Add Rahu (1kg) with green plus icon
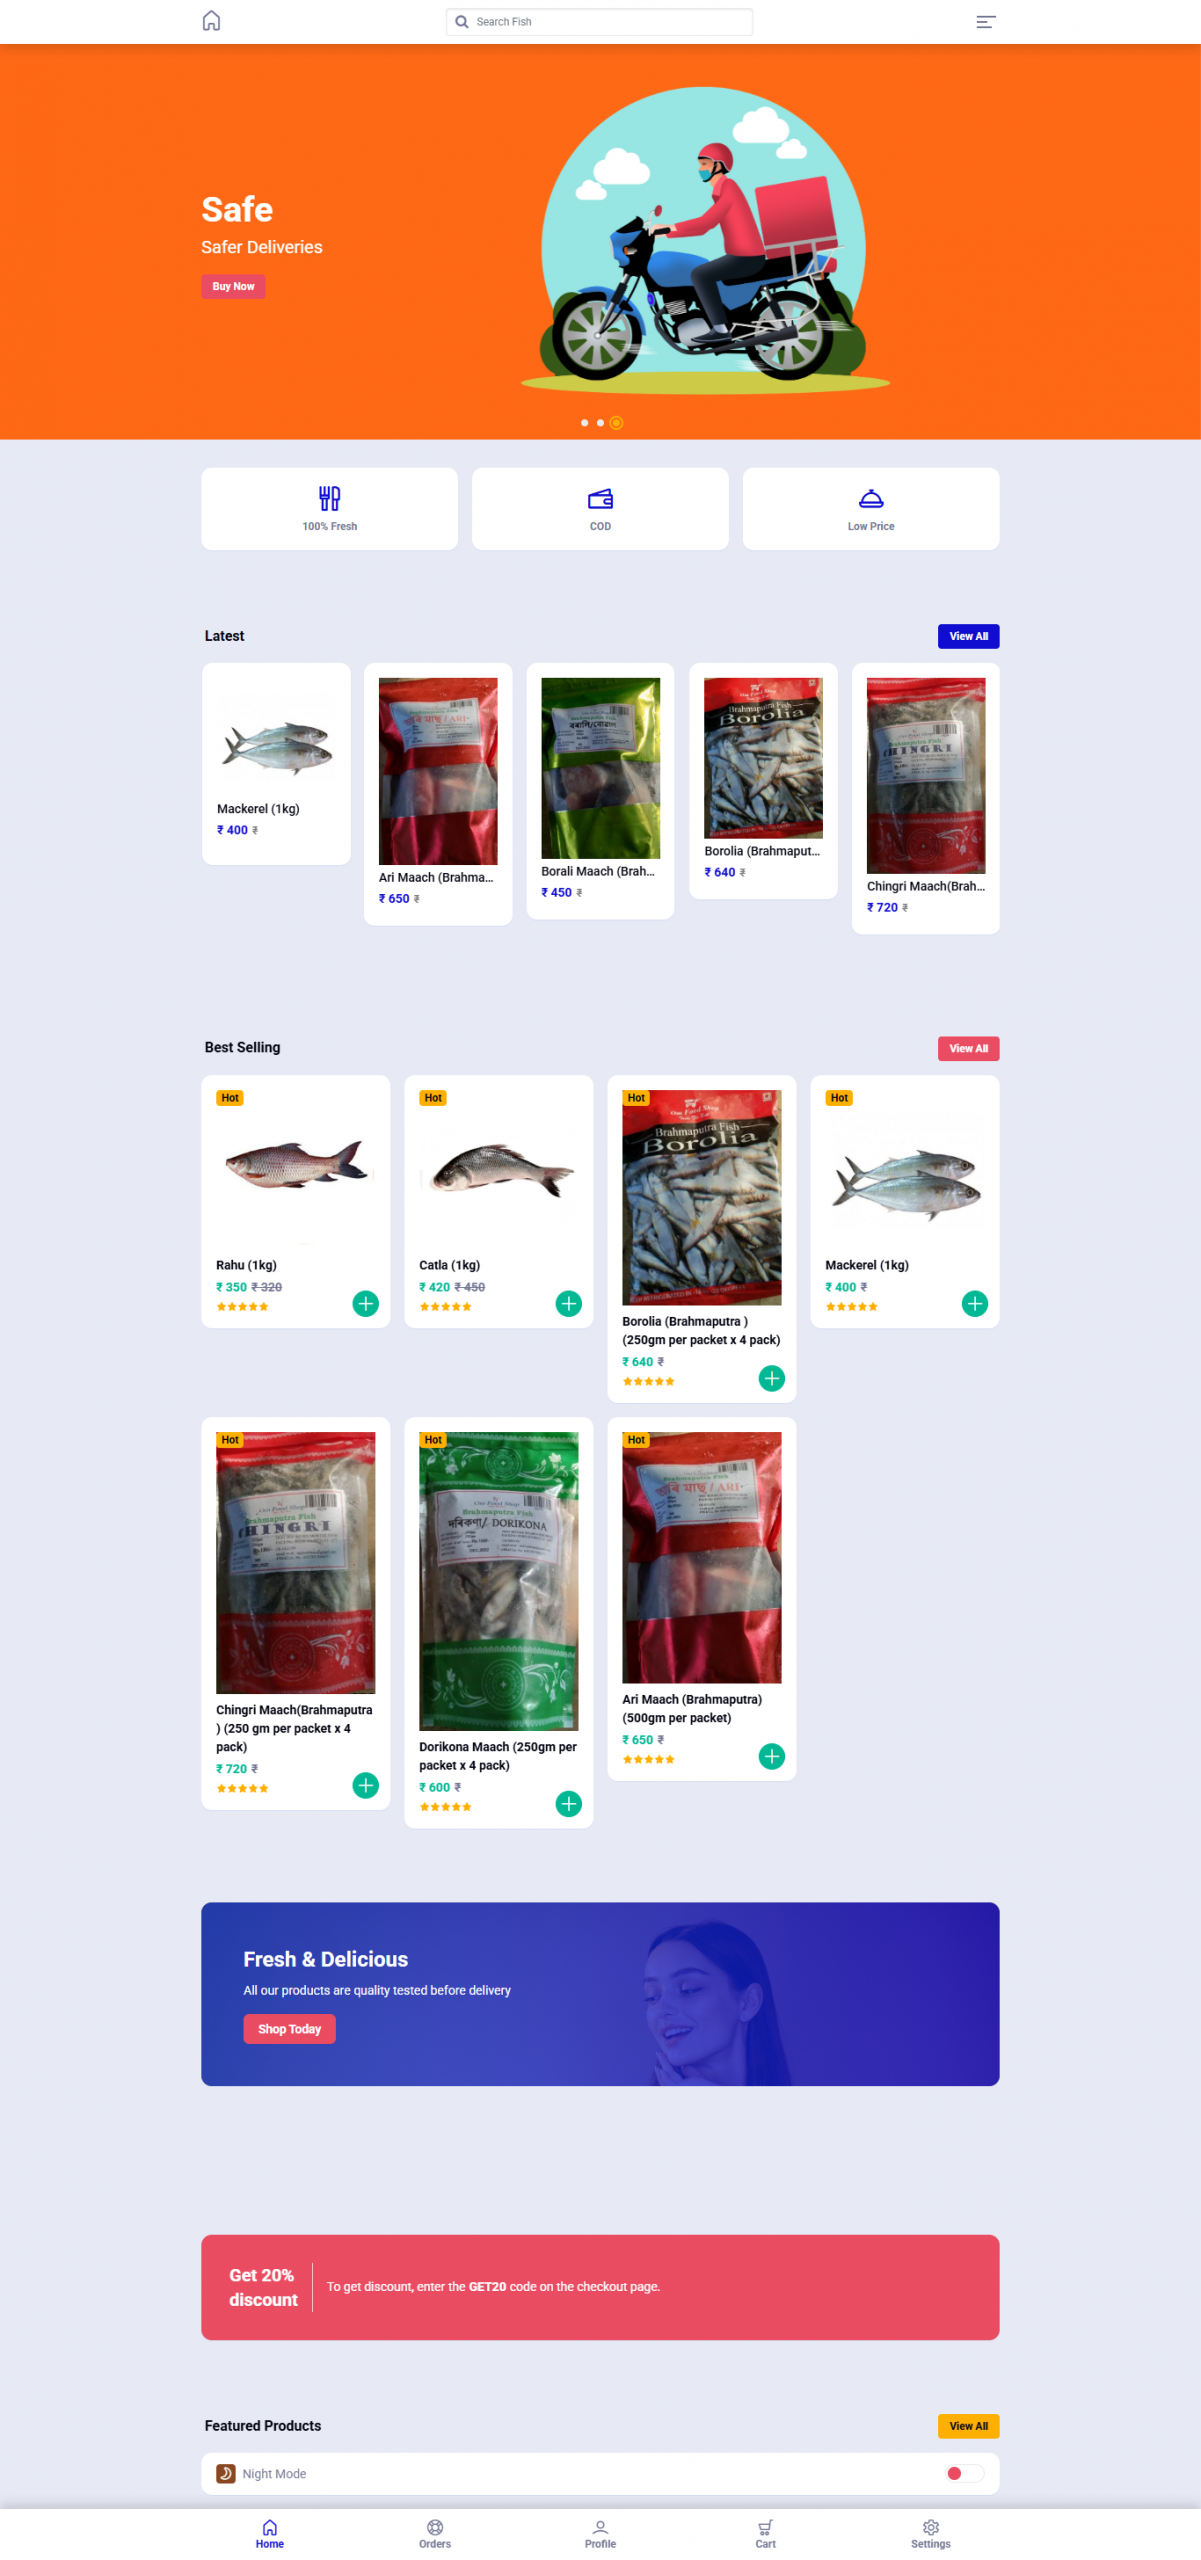This screenshot has width=1201, height=2560. pyautogui.click(x=366, y=1303)
